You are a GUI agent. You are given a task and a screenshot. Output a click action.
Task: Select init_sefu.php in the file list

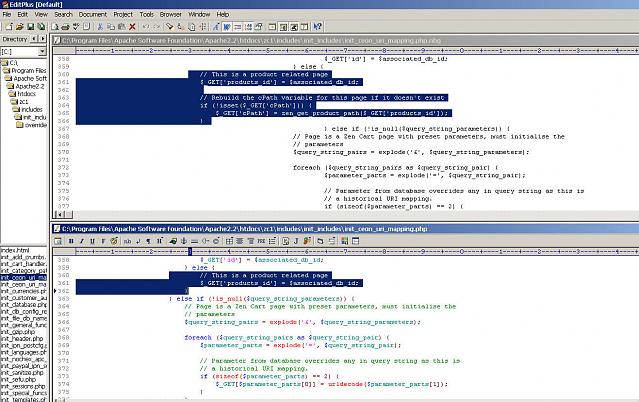18,379
